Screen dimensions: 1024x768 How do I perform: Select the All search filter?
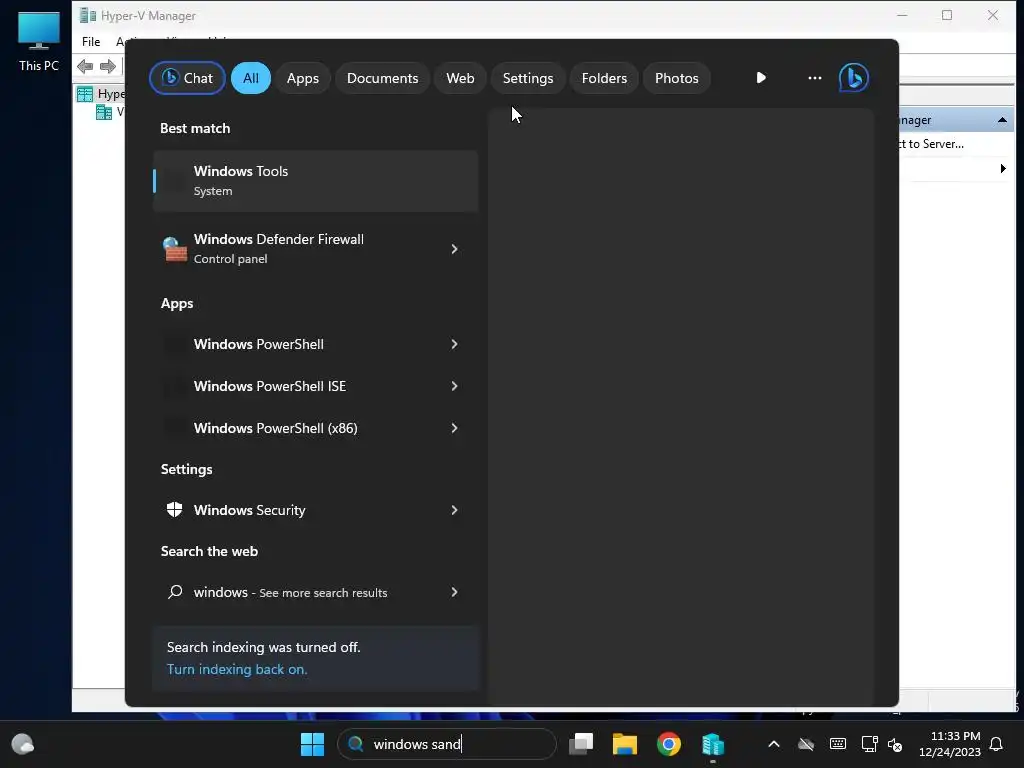tap(251, 78)
